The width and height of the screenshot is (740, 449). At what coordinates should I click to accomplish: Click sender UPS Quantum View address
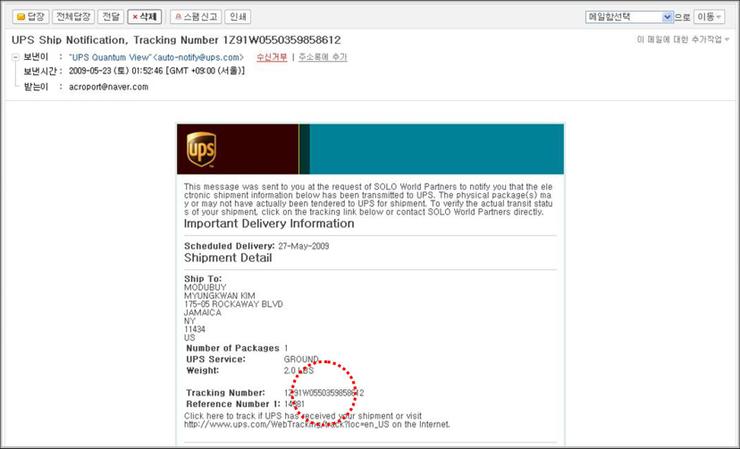(156, 57)
